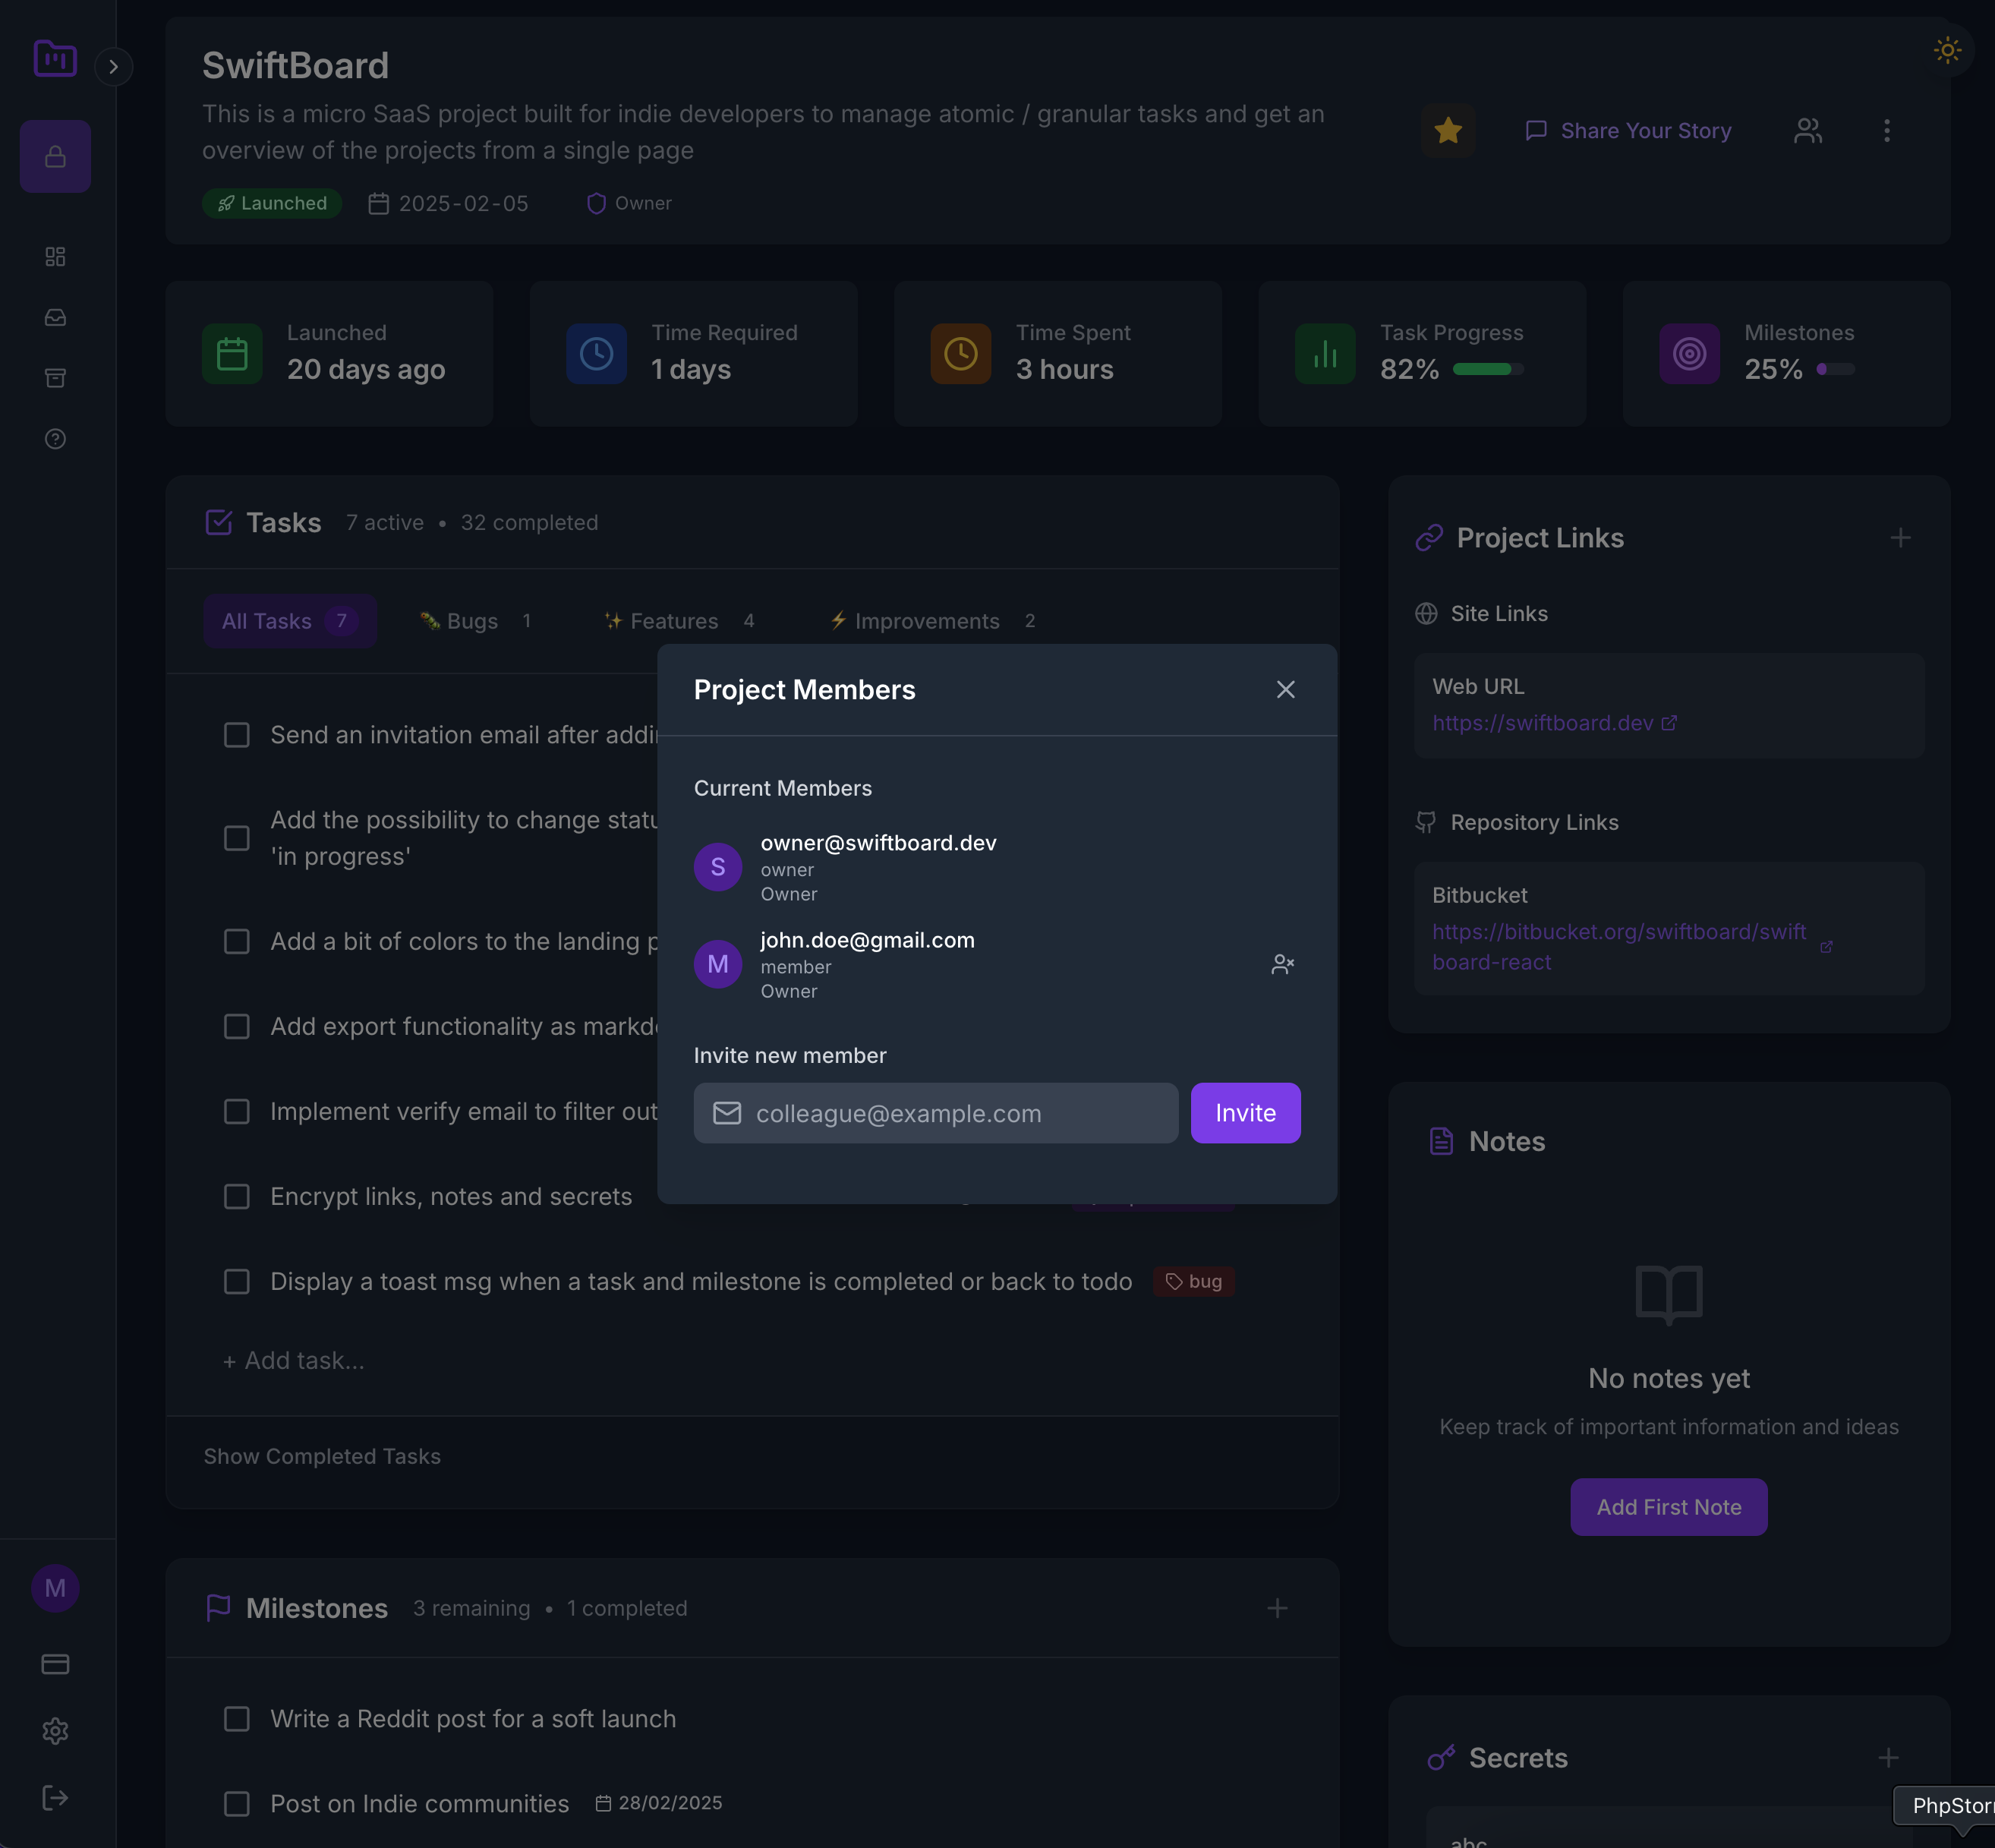Click the external link icon beside Bitbucket URL
Viewport: 1995px width, 1848px height.
pyautogui.click(x=1826, y=947)
